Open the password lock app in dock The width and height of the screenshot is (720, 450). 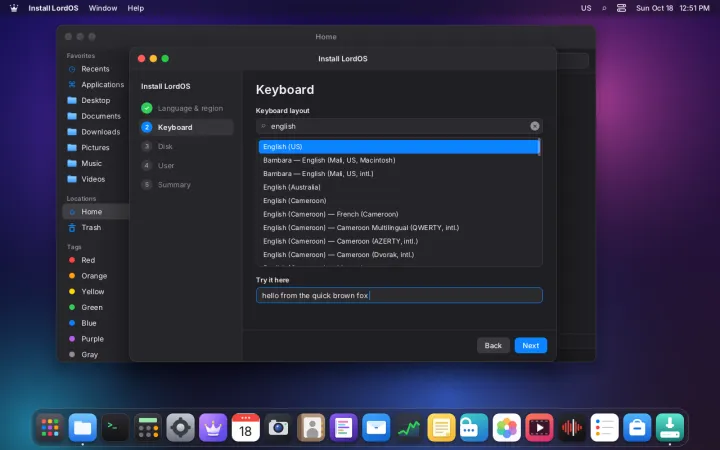coord(474,428)
